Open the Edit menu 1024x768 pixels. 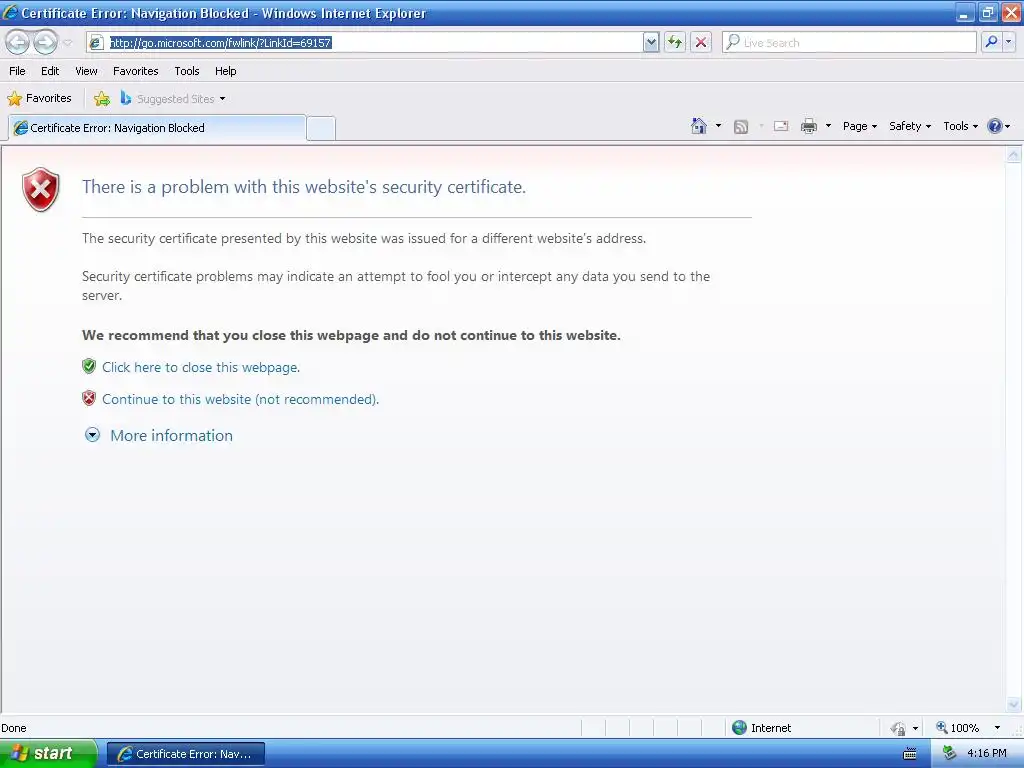pyautogui.click(x=50, y=71)
